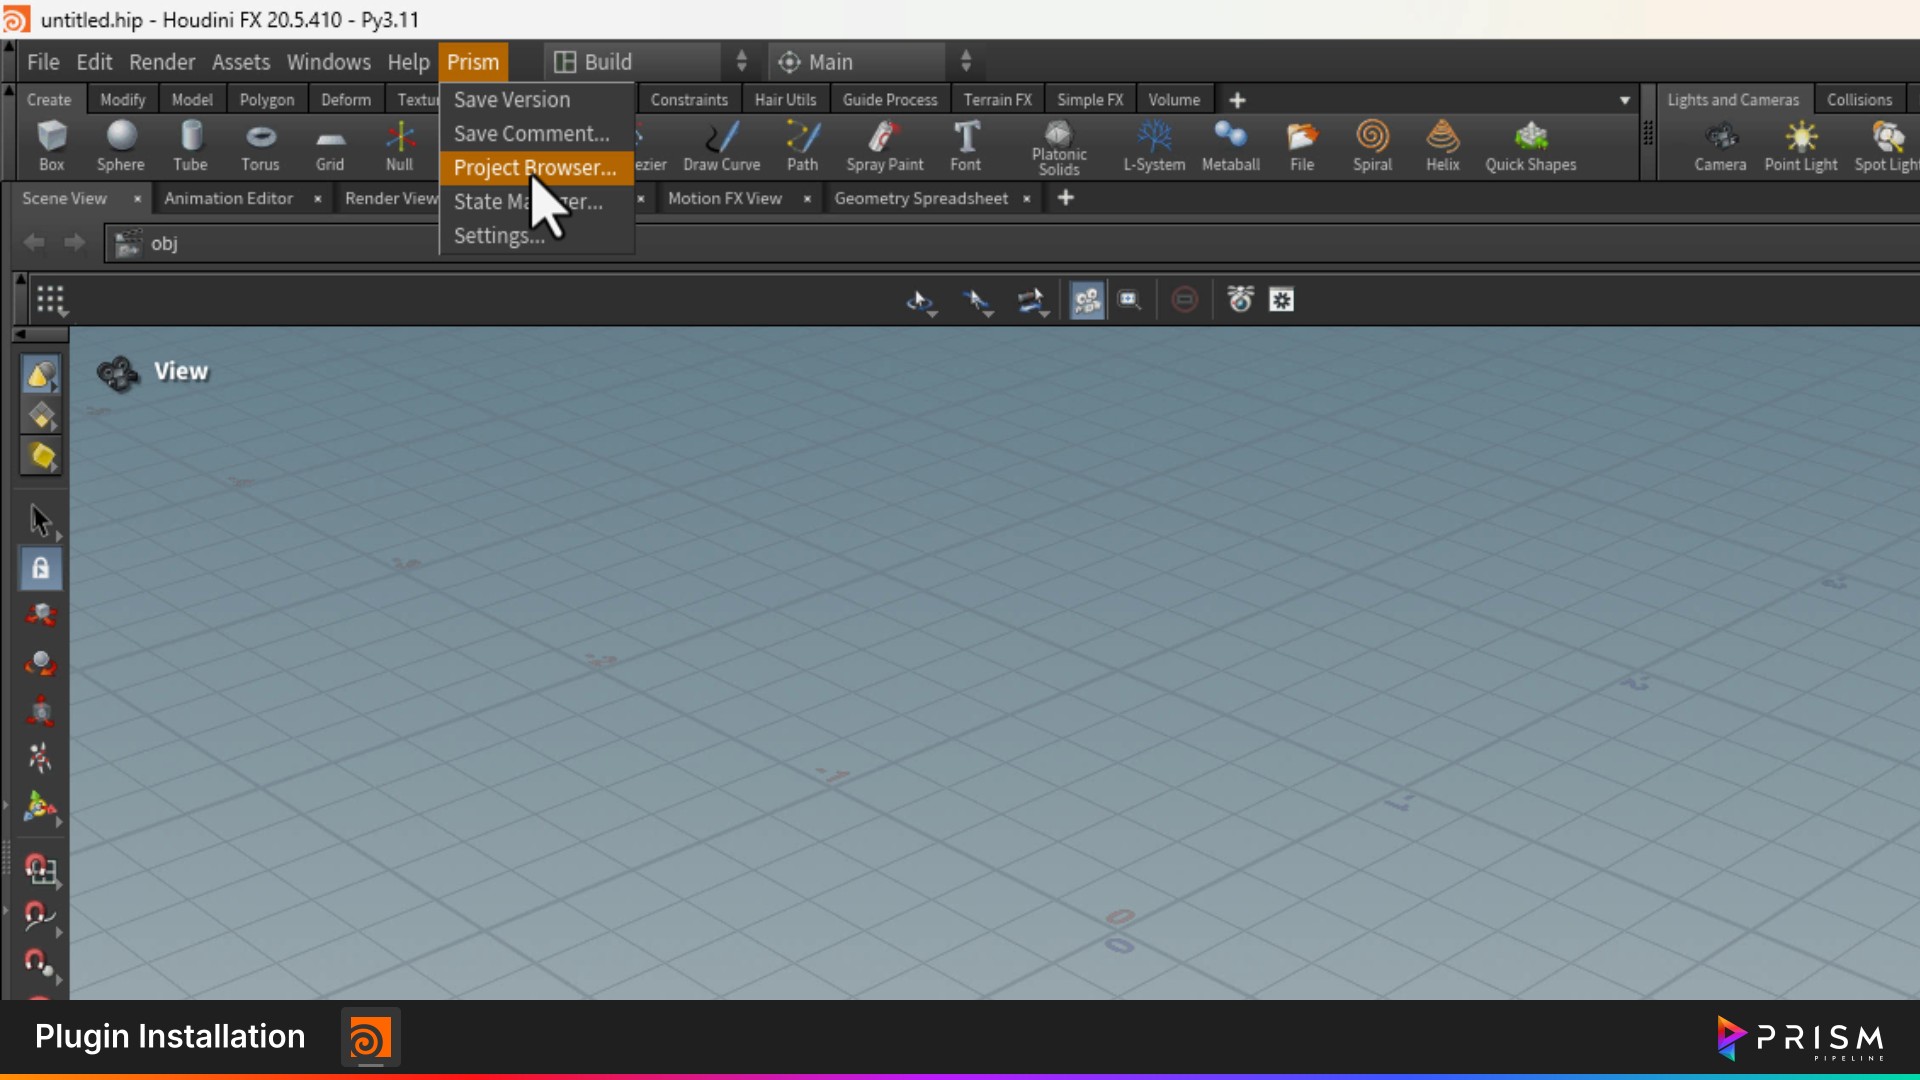Close the Scene View pane tab
Screen dimensions: 1920x1080
(x=137, y=199)
